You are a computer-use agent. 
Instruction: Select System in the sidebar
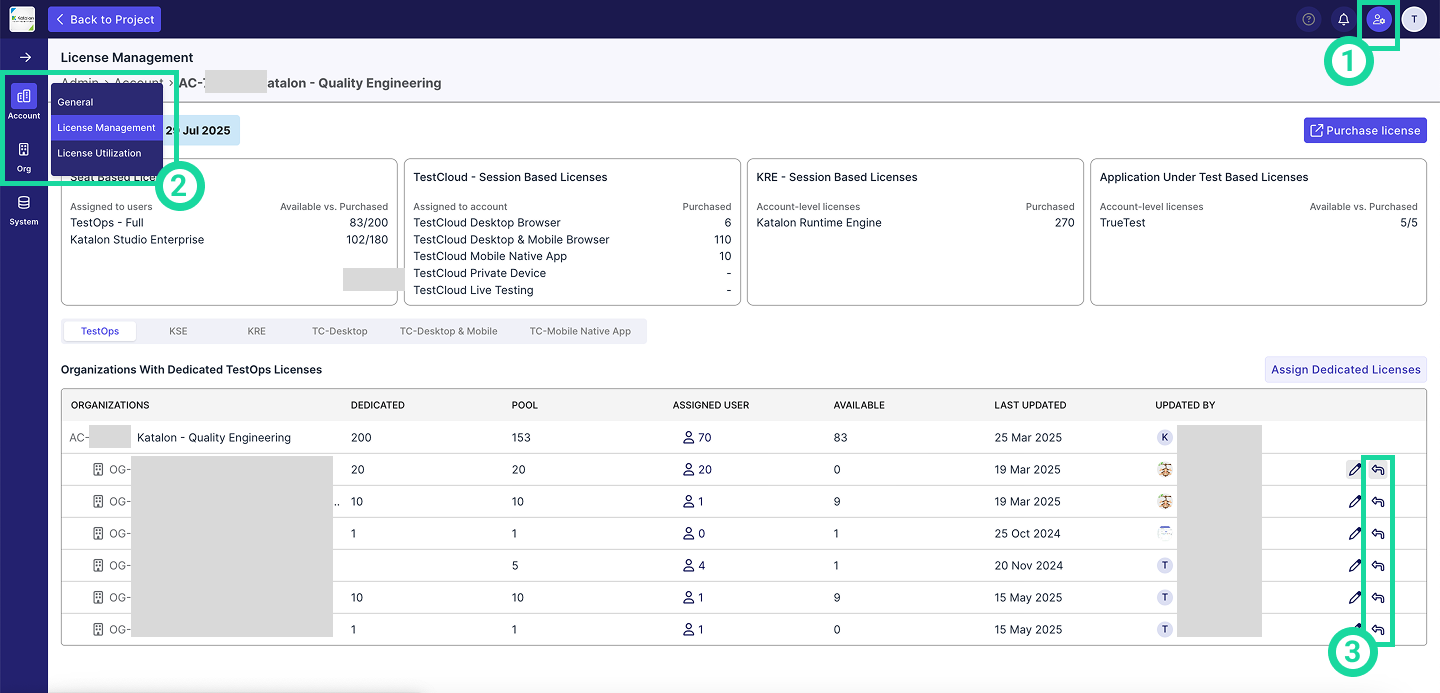pyautogui.click(x=24, y=210)
